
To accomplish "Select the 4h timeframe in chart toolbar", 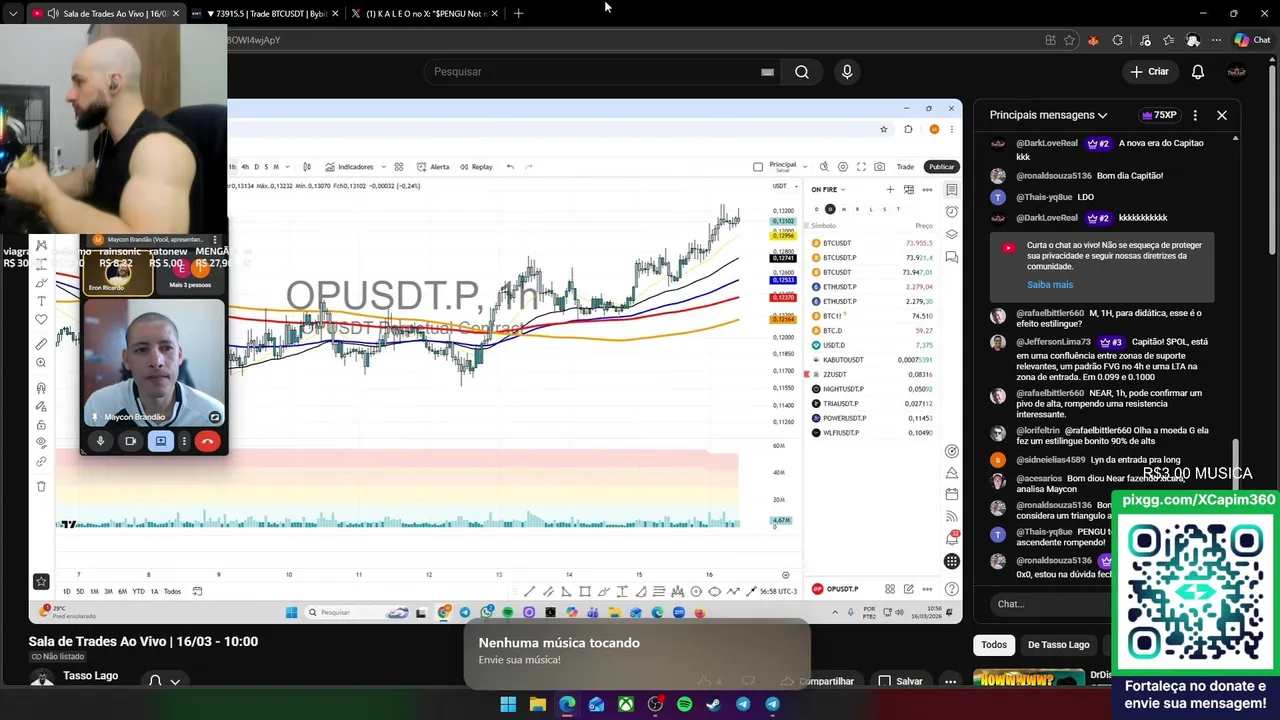I will click(x=245, y=167).
